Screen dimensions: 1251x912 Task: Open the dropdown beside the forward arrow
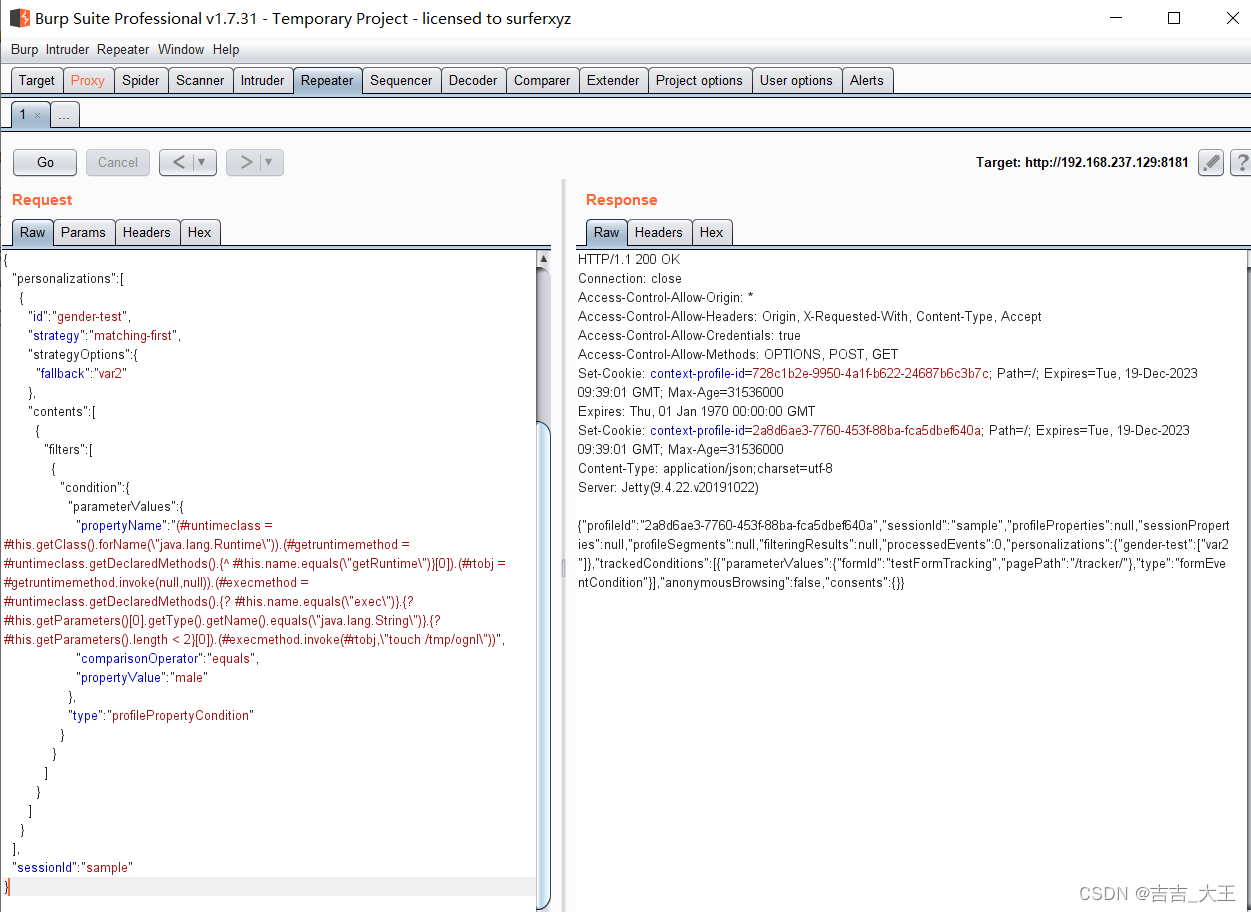point(270,162)
